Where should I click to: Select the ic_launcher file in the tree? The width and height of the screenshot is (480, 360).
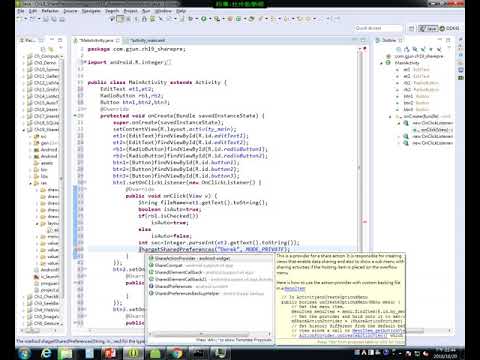46,277
